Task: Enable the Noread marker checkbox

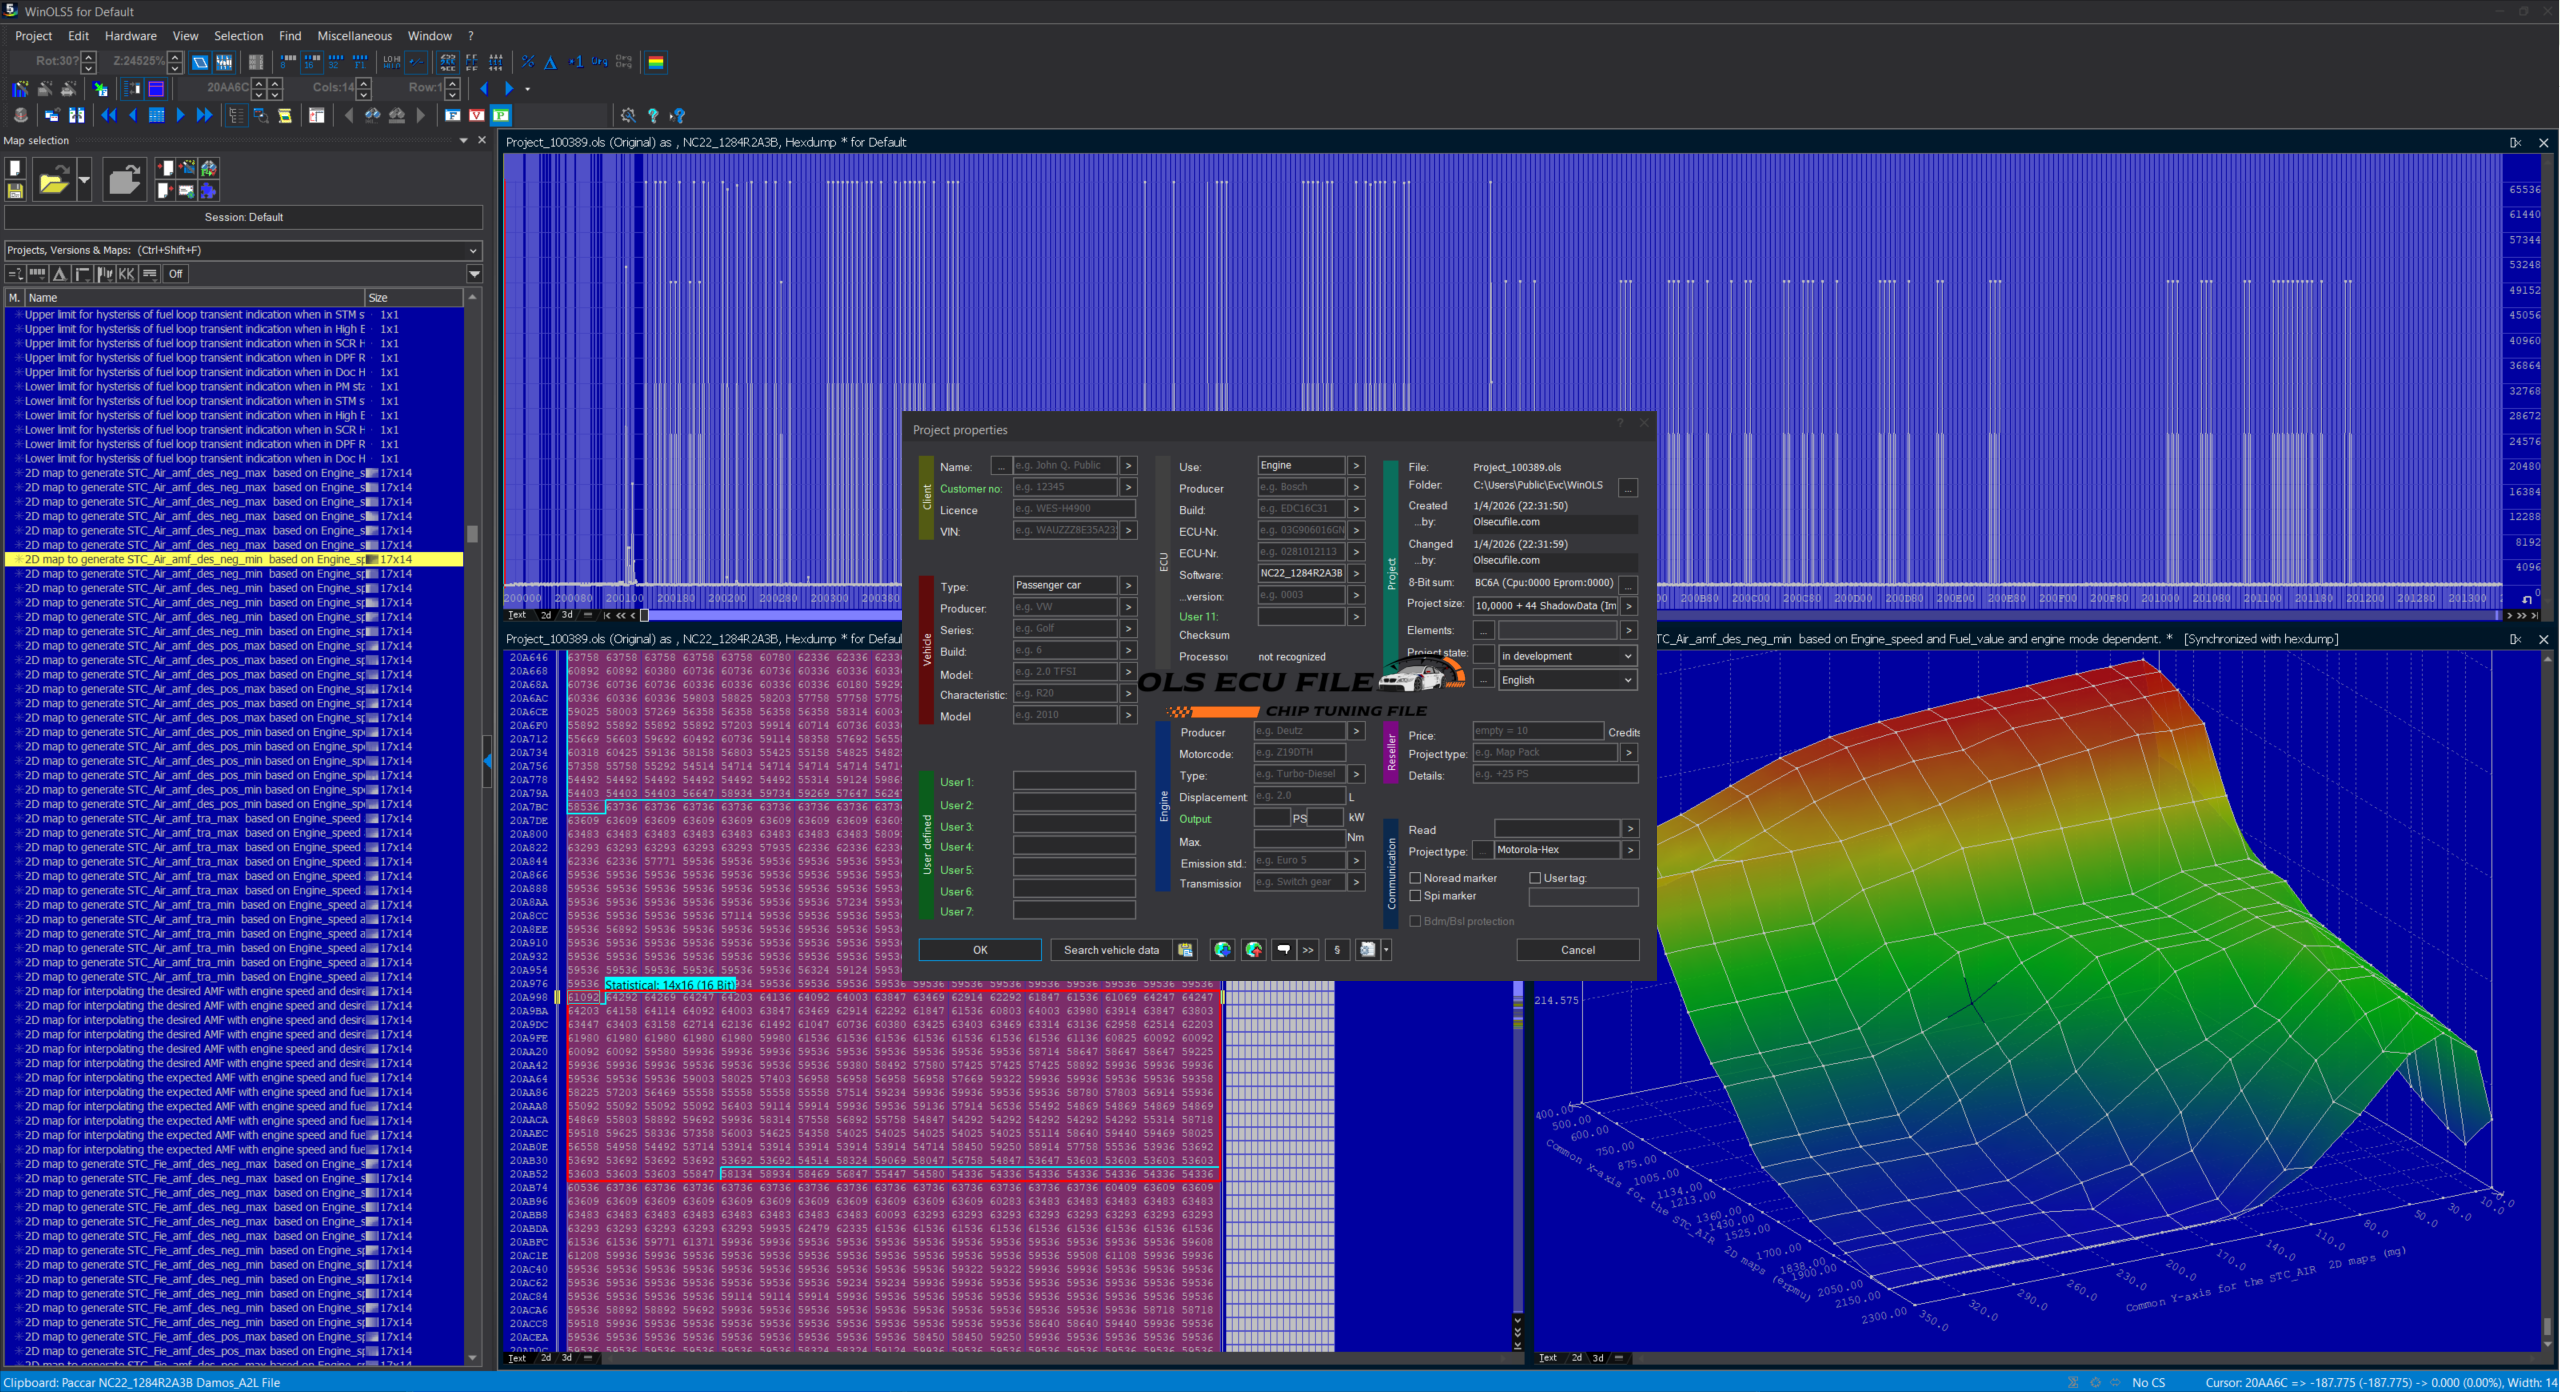Action: click(1415, 878)
